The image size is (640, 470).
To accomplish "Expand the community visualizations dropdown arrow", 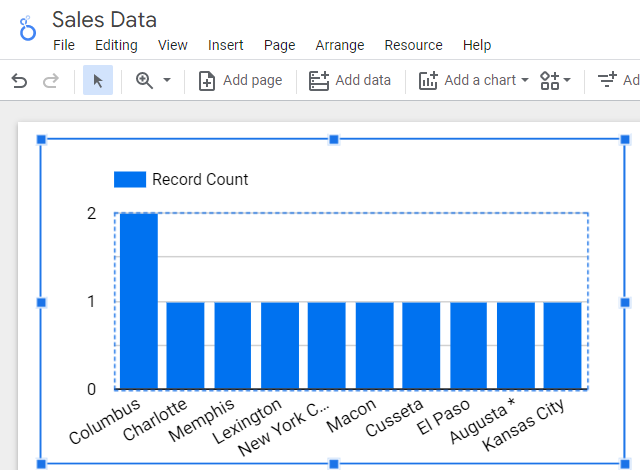I will [x=567, y=80].
